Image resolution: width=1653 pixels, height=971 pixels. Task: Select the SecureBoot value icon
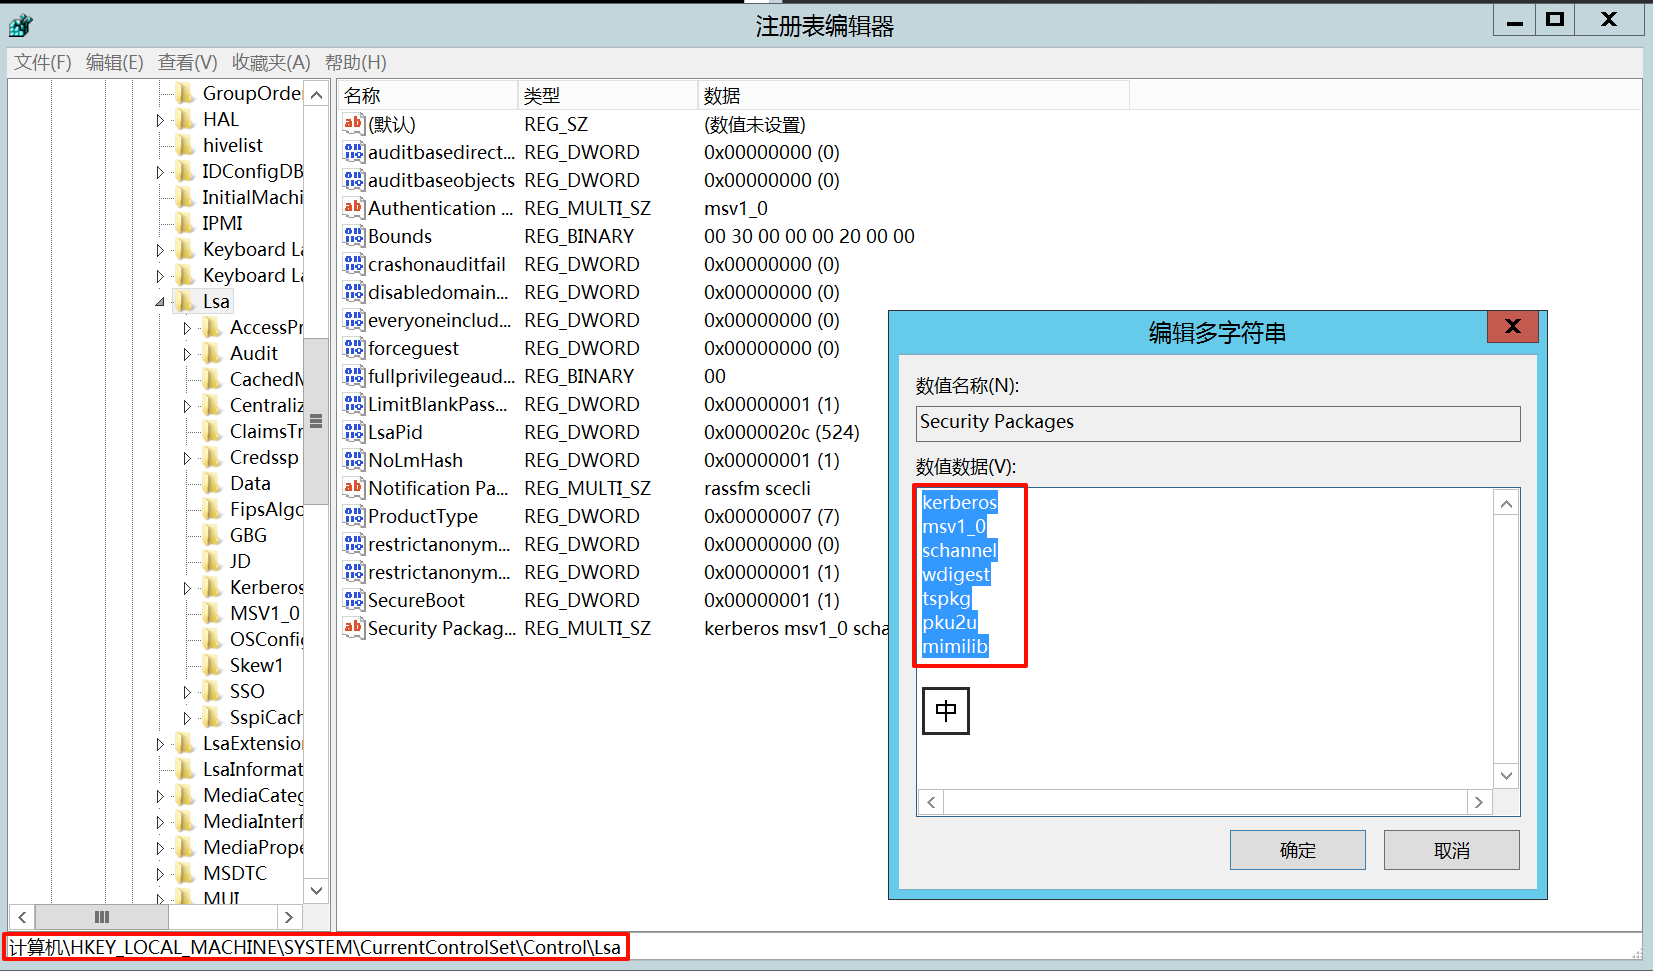353,600
